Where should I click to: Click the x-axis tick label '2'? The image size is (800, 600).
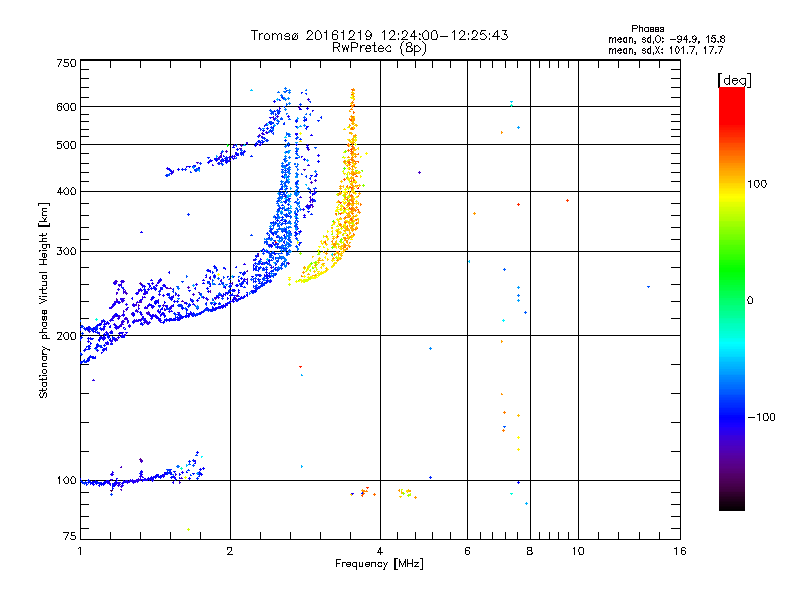click(x=230, y=551)
